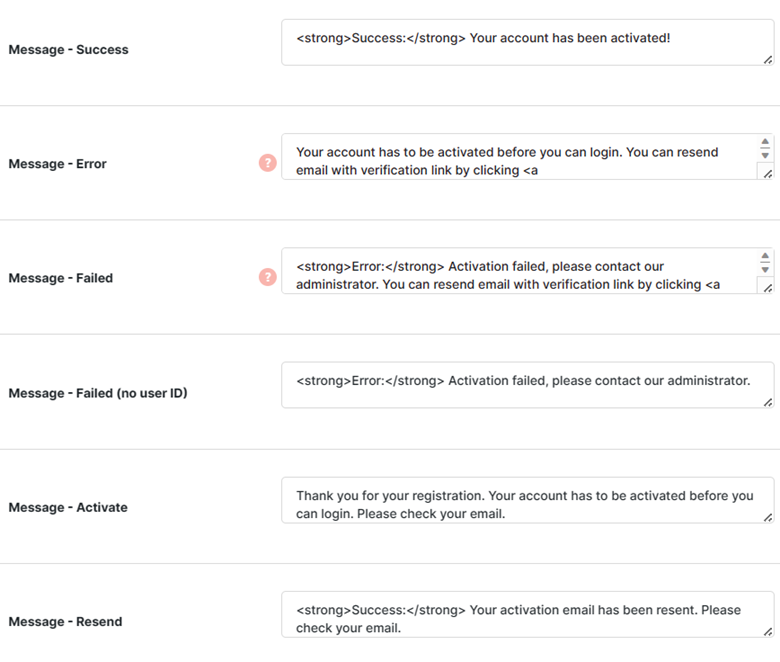
Task: Focus the Message - Failed text field
Action: click(x=519, y=271)
